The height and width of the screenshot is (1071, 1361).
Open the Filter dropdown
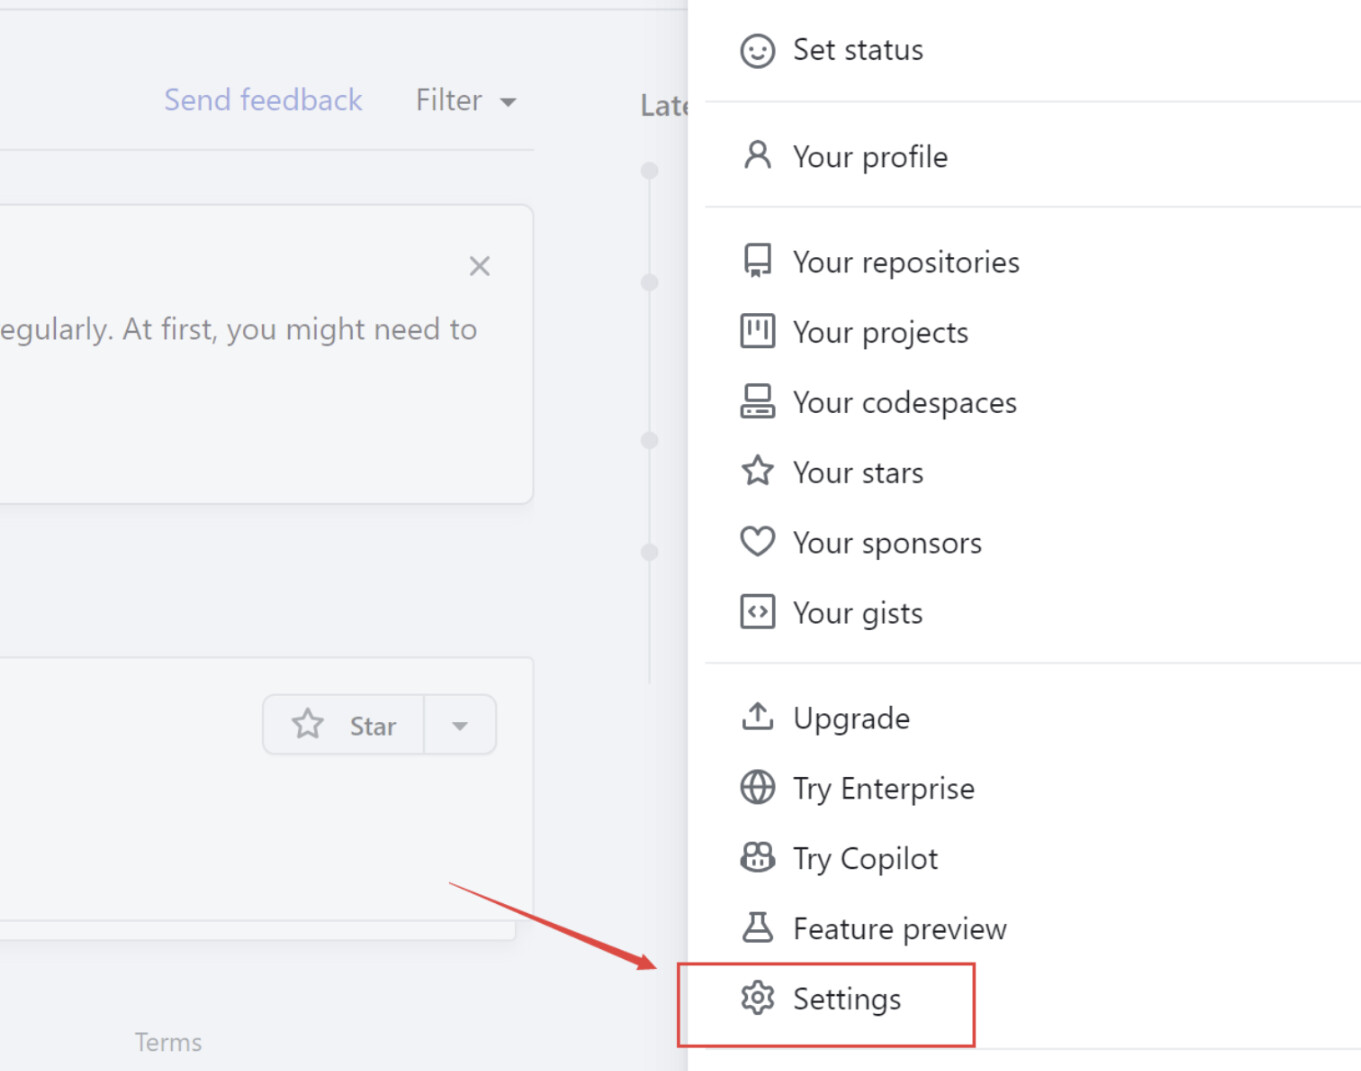[465, 101]
